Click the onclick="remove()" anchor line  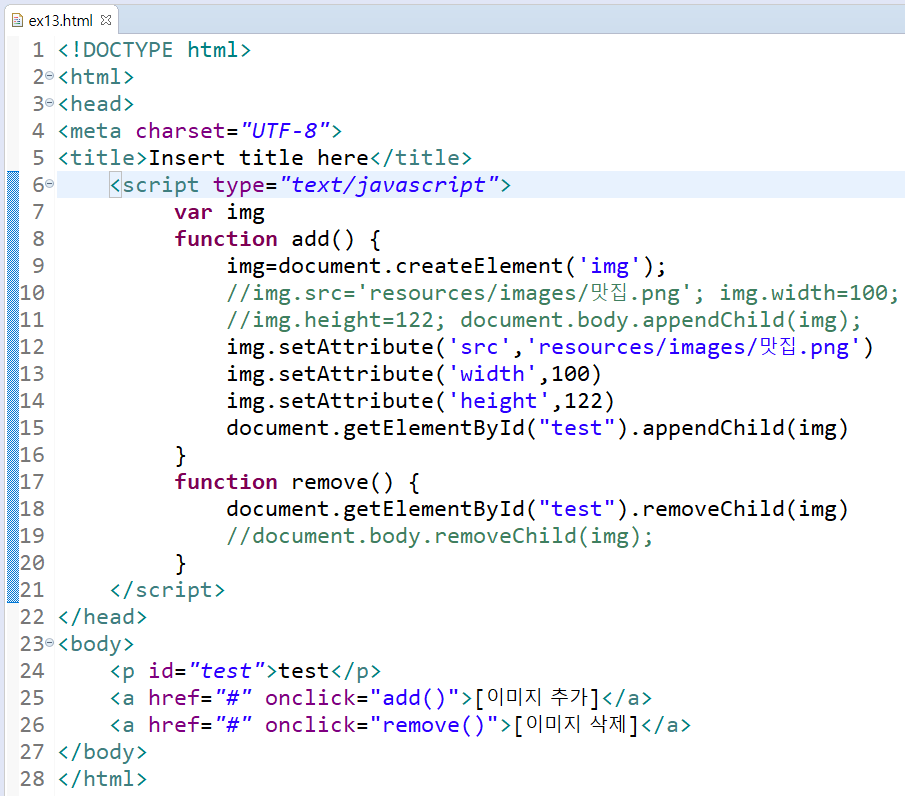coord(401,725)
